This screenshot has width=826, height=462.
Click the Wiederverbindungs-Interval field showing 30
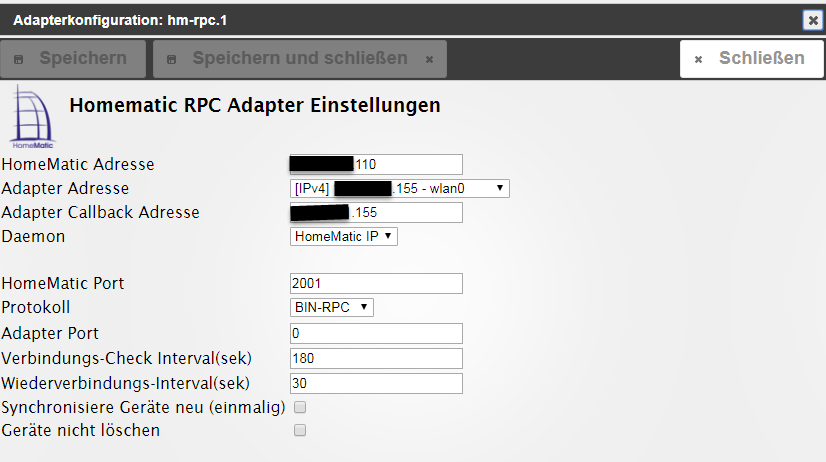point(376,383)
